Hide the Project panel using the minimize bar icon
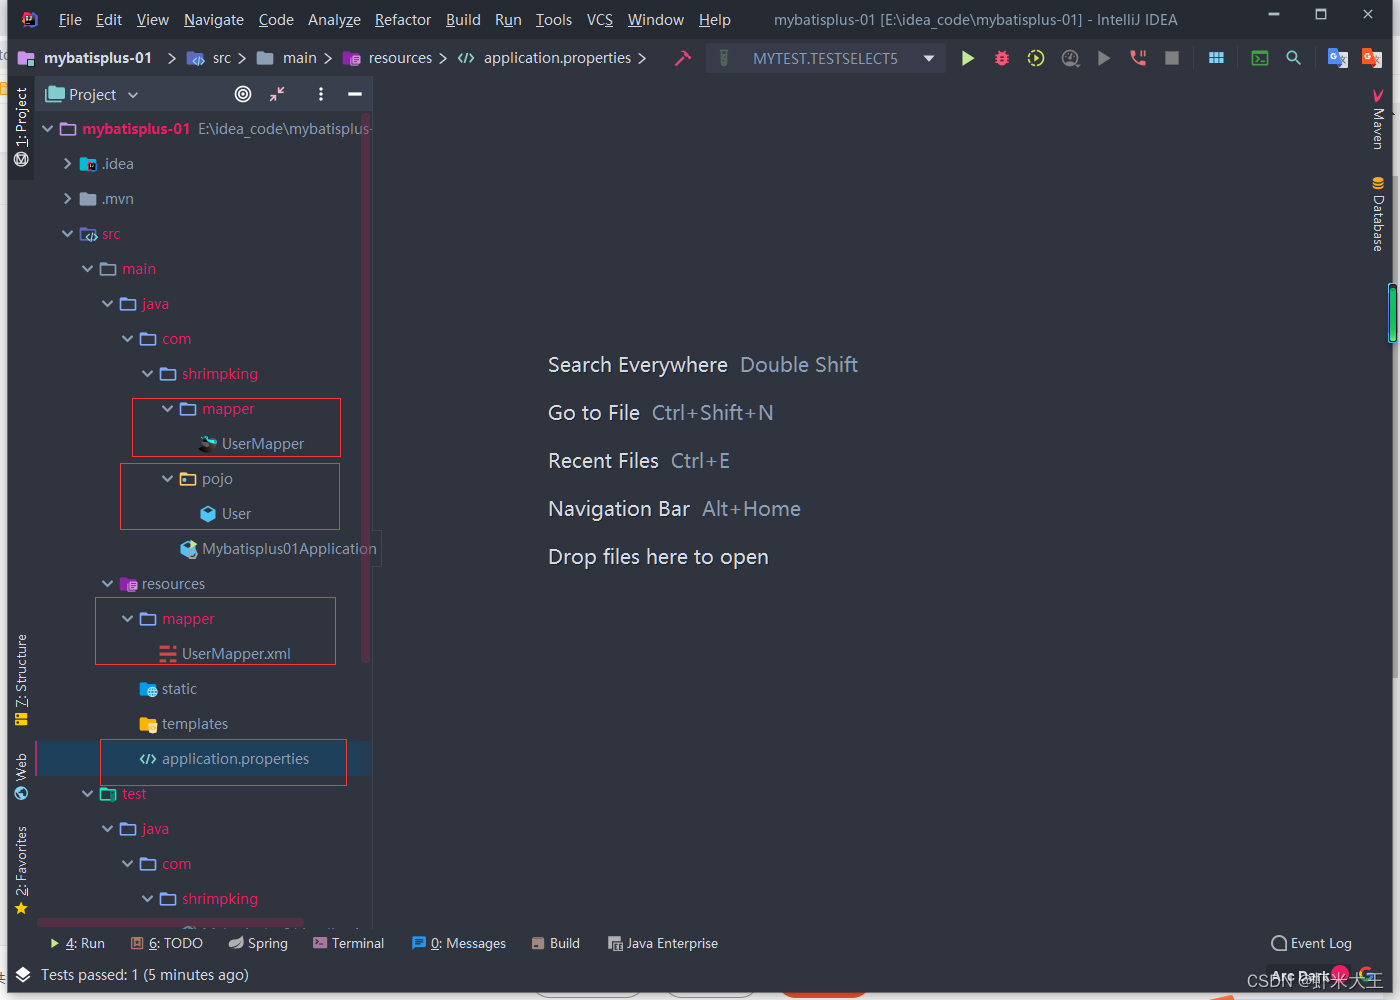This screenshot has width=1400, height=1000. 354,93
